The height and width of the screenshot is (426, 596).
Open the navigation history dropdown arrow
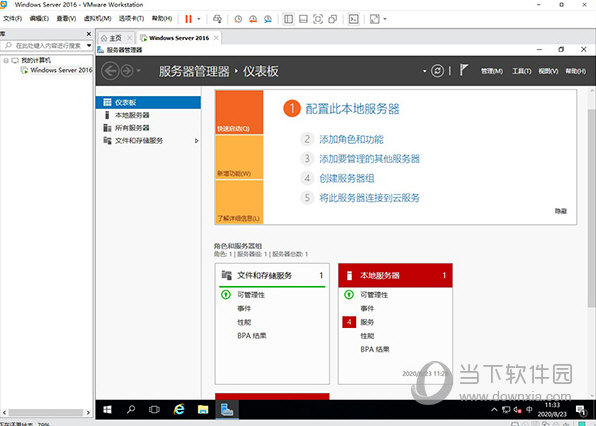138,71
